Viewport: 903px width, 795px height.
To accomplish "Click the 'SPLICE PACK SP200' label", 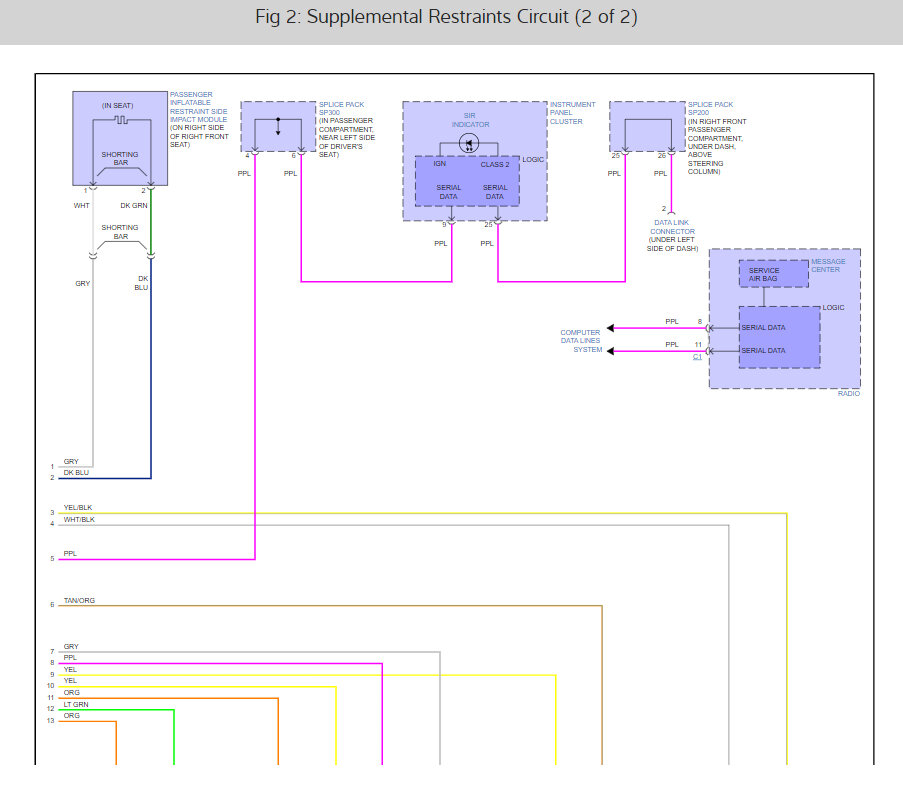I will pos(710,108).
